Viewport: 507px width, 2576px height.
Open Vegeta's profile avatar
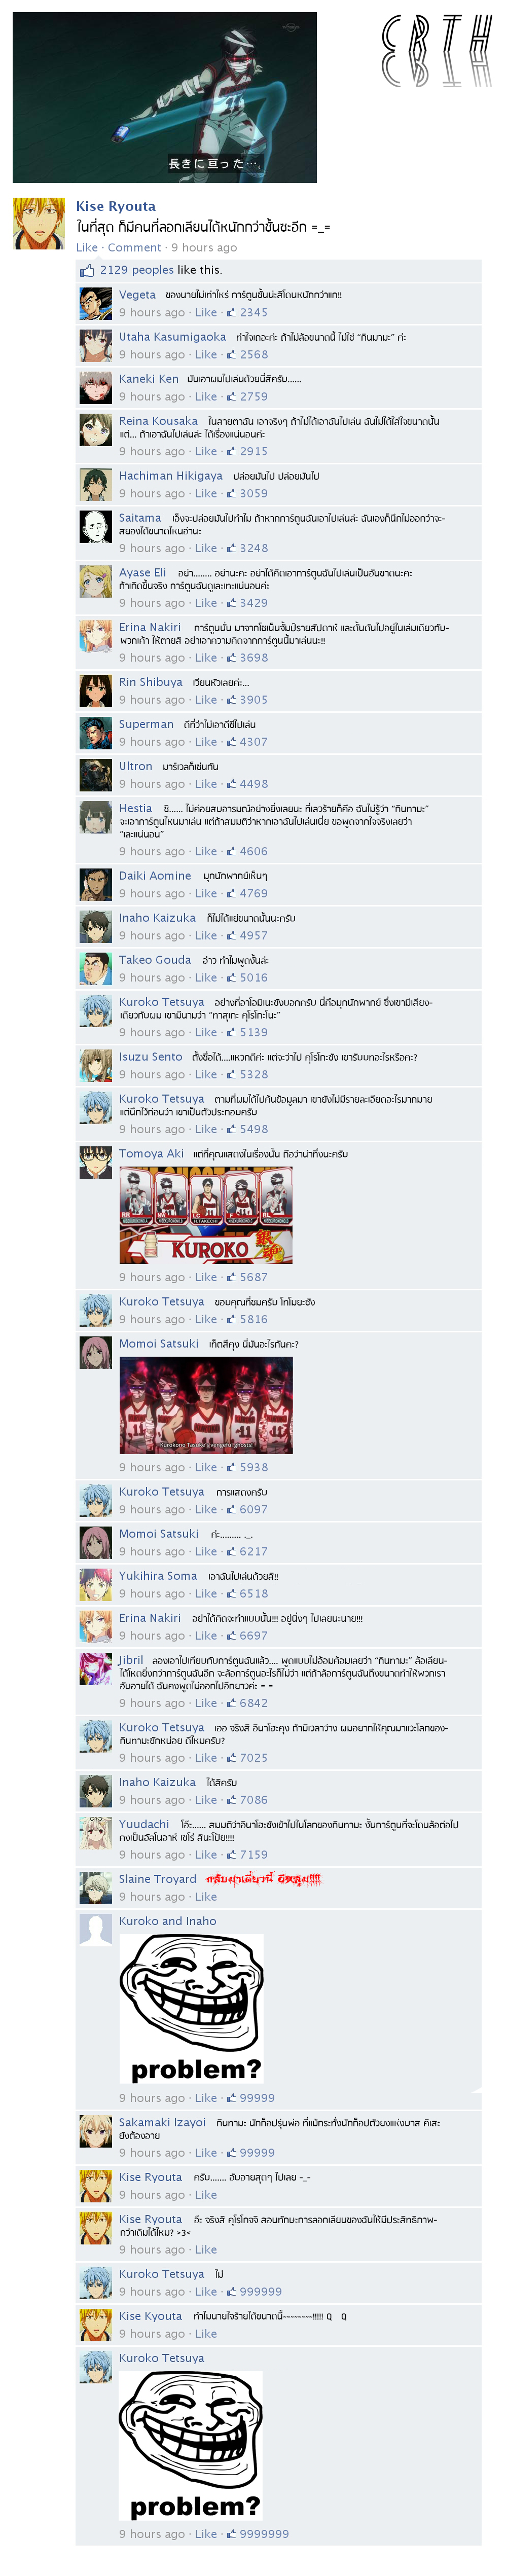[96, 303]
